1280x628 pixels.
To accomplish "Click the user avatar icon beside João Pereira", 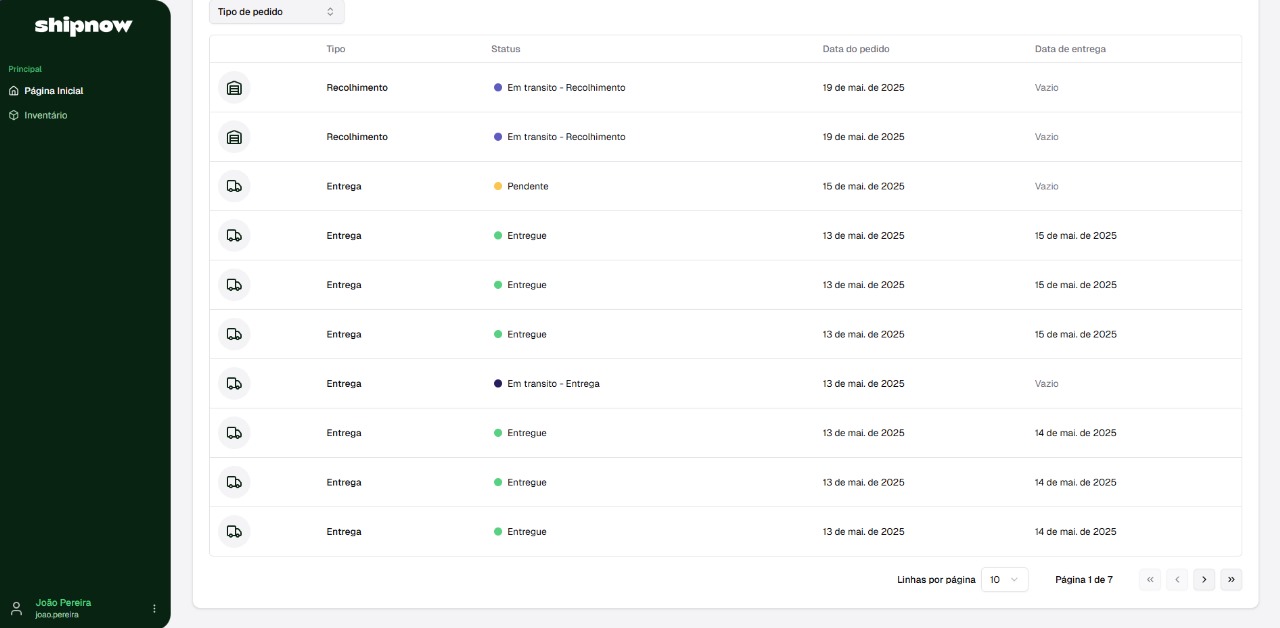I will coord(16,608).
